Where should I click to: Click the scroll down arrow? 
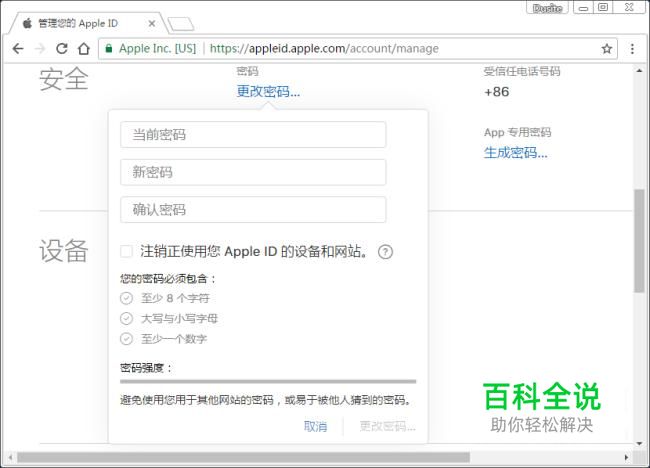[639, 444]
